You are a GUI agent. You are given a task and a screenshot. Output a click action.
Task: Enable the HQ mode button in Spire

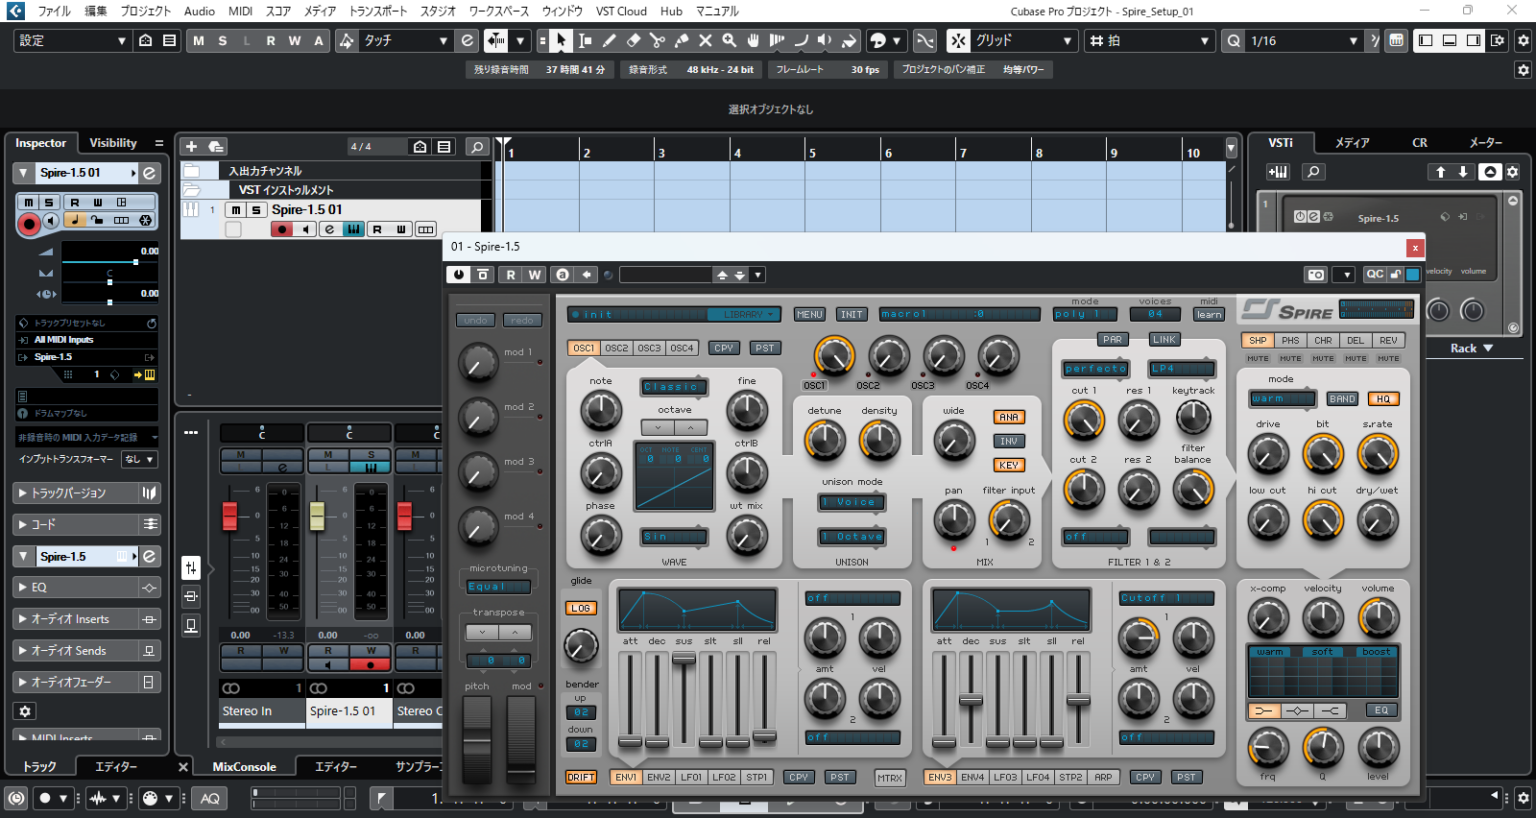(x=1383, y=399)
